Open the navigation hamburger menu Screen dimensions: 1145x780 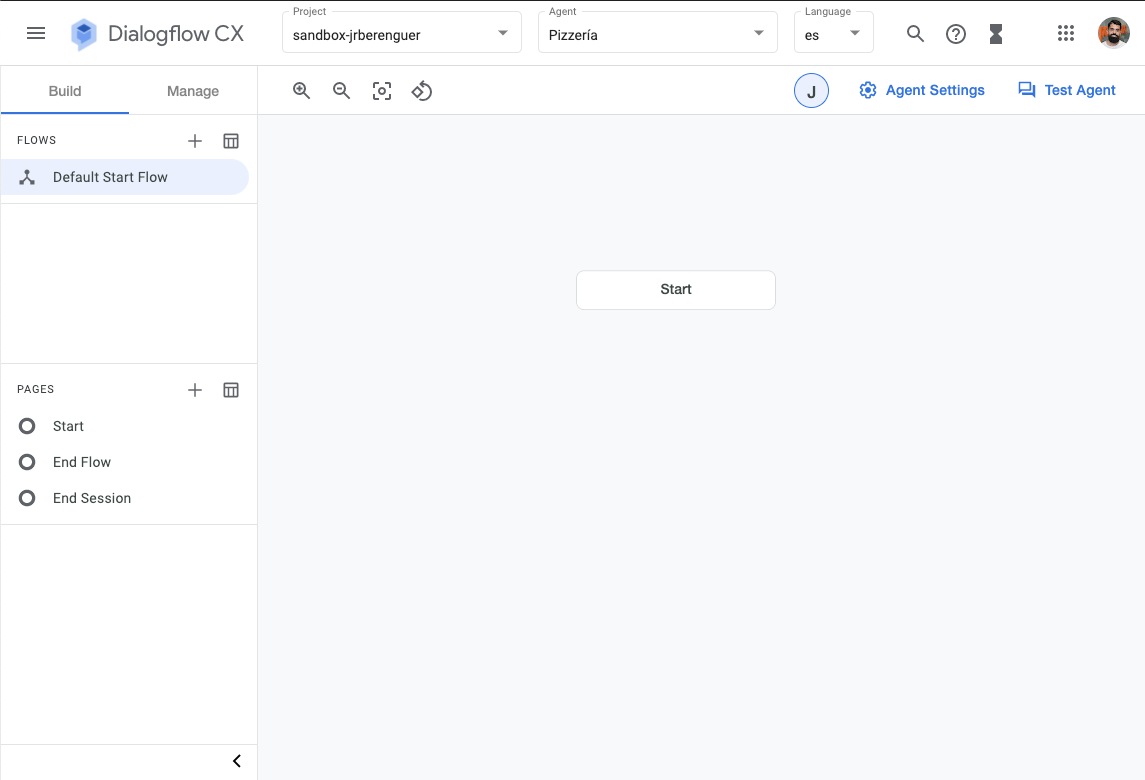click(x=36, y=32)
